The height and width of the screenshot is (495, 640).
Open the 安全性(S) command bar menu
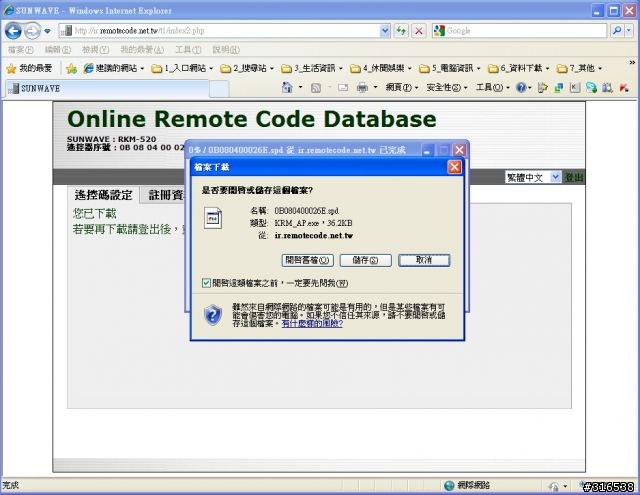tap(447, 88)
